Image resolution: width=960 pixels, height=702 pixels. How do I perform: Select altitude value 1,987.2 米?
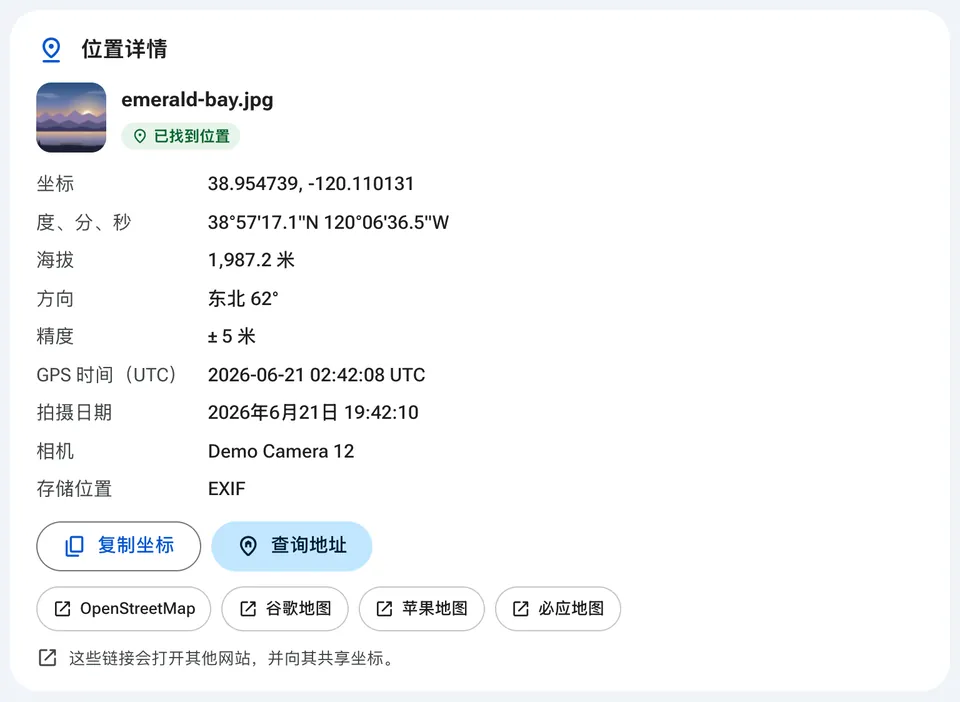251,260
